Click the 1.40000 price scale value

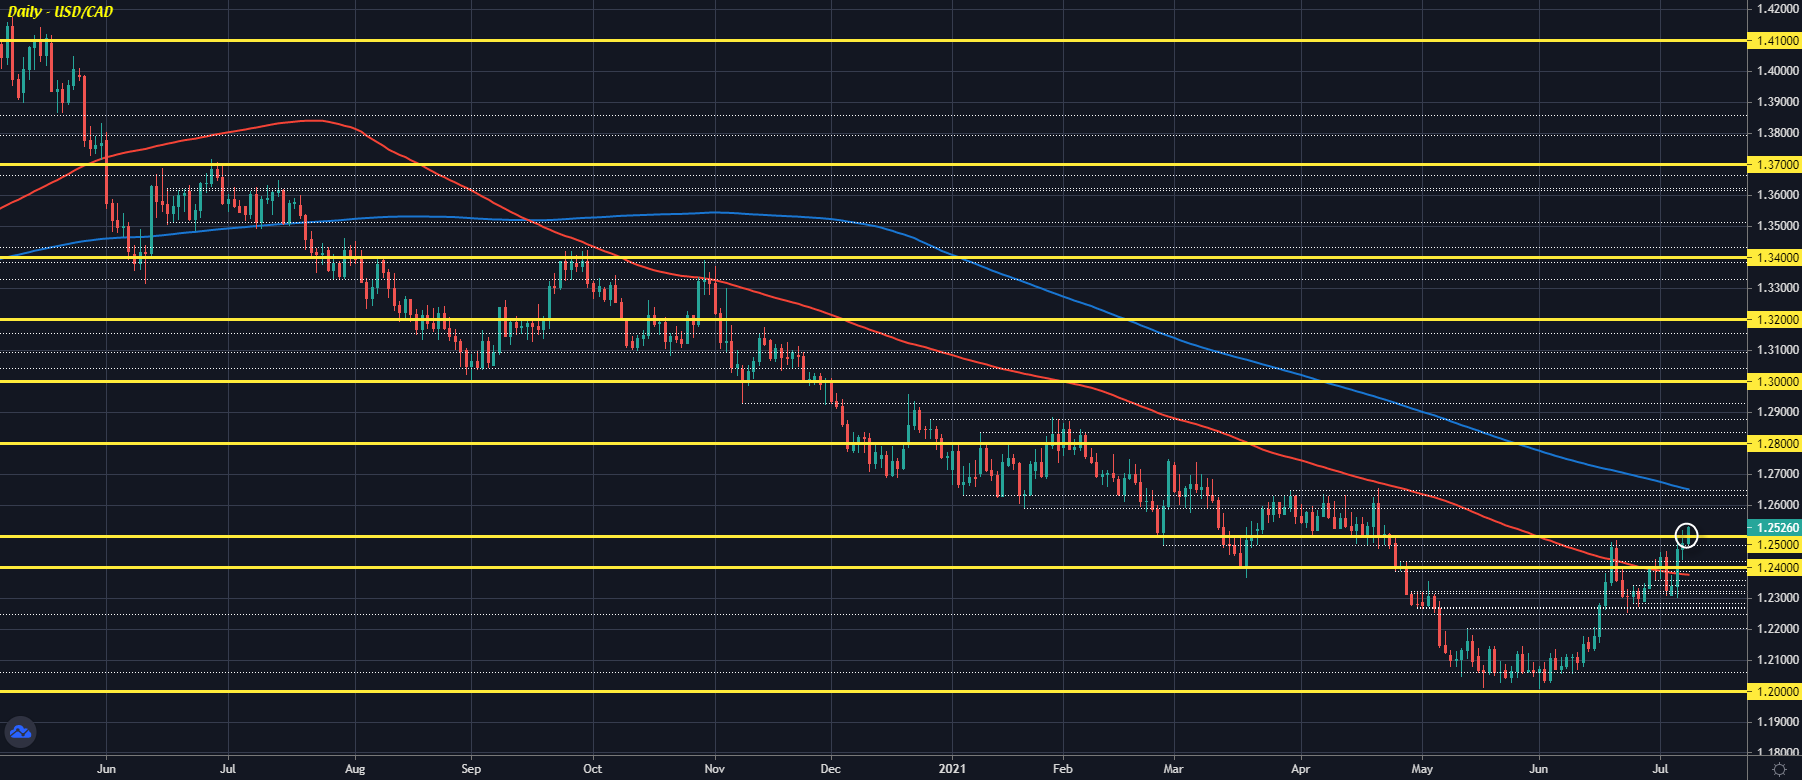(1777, 71)
